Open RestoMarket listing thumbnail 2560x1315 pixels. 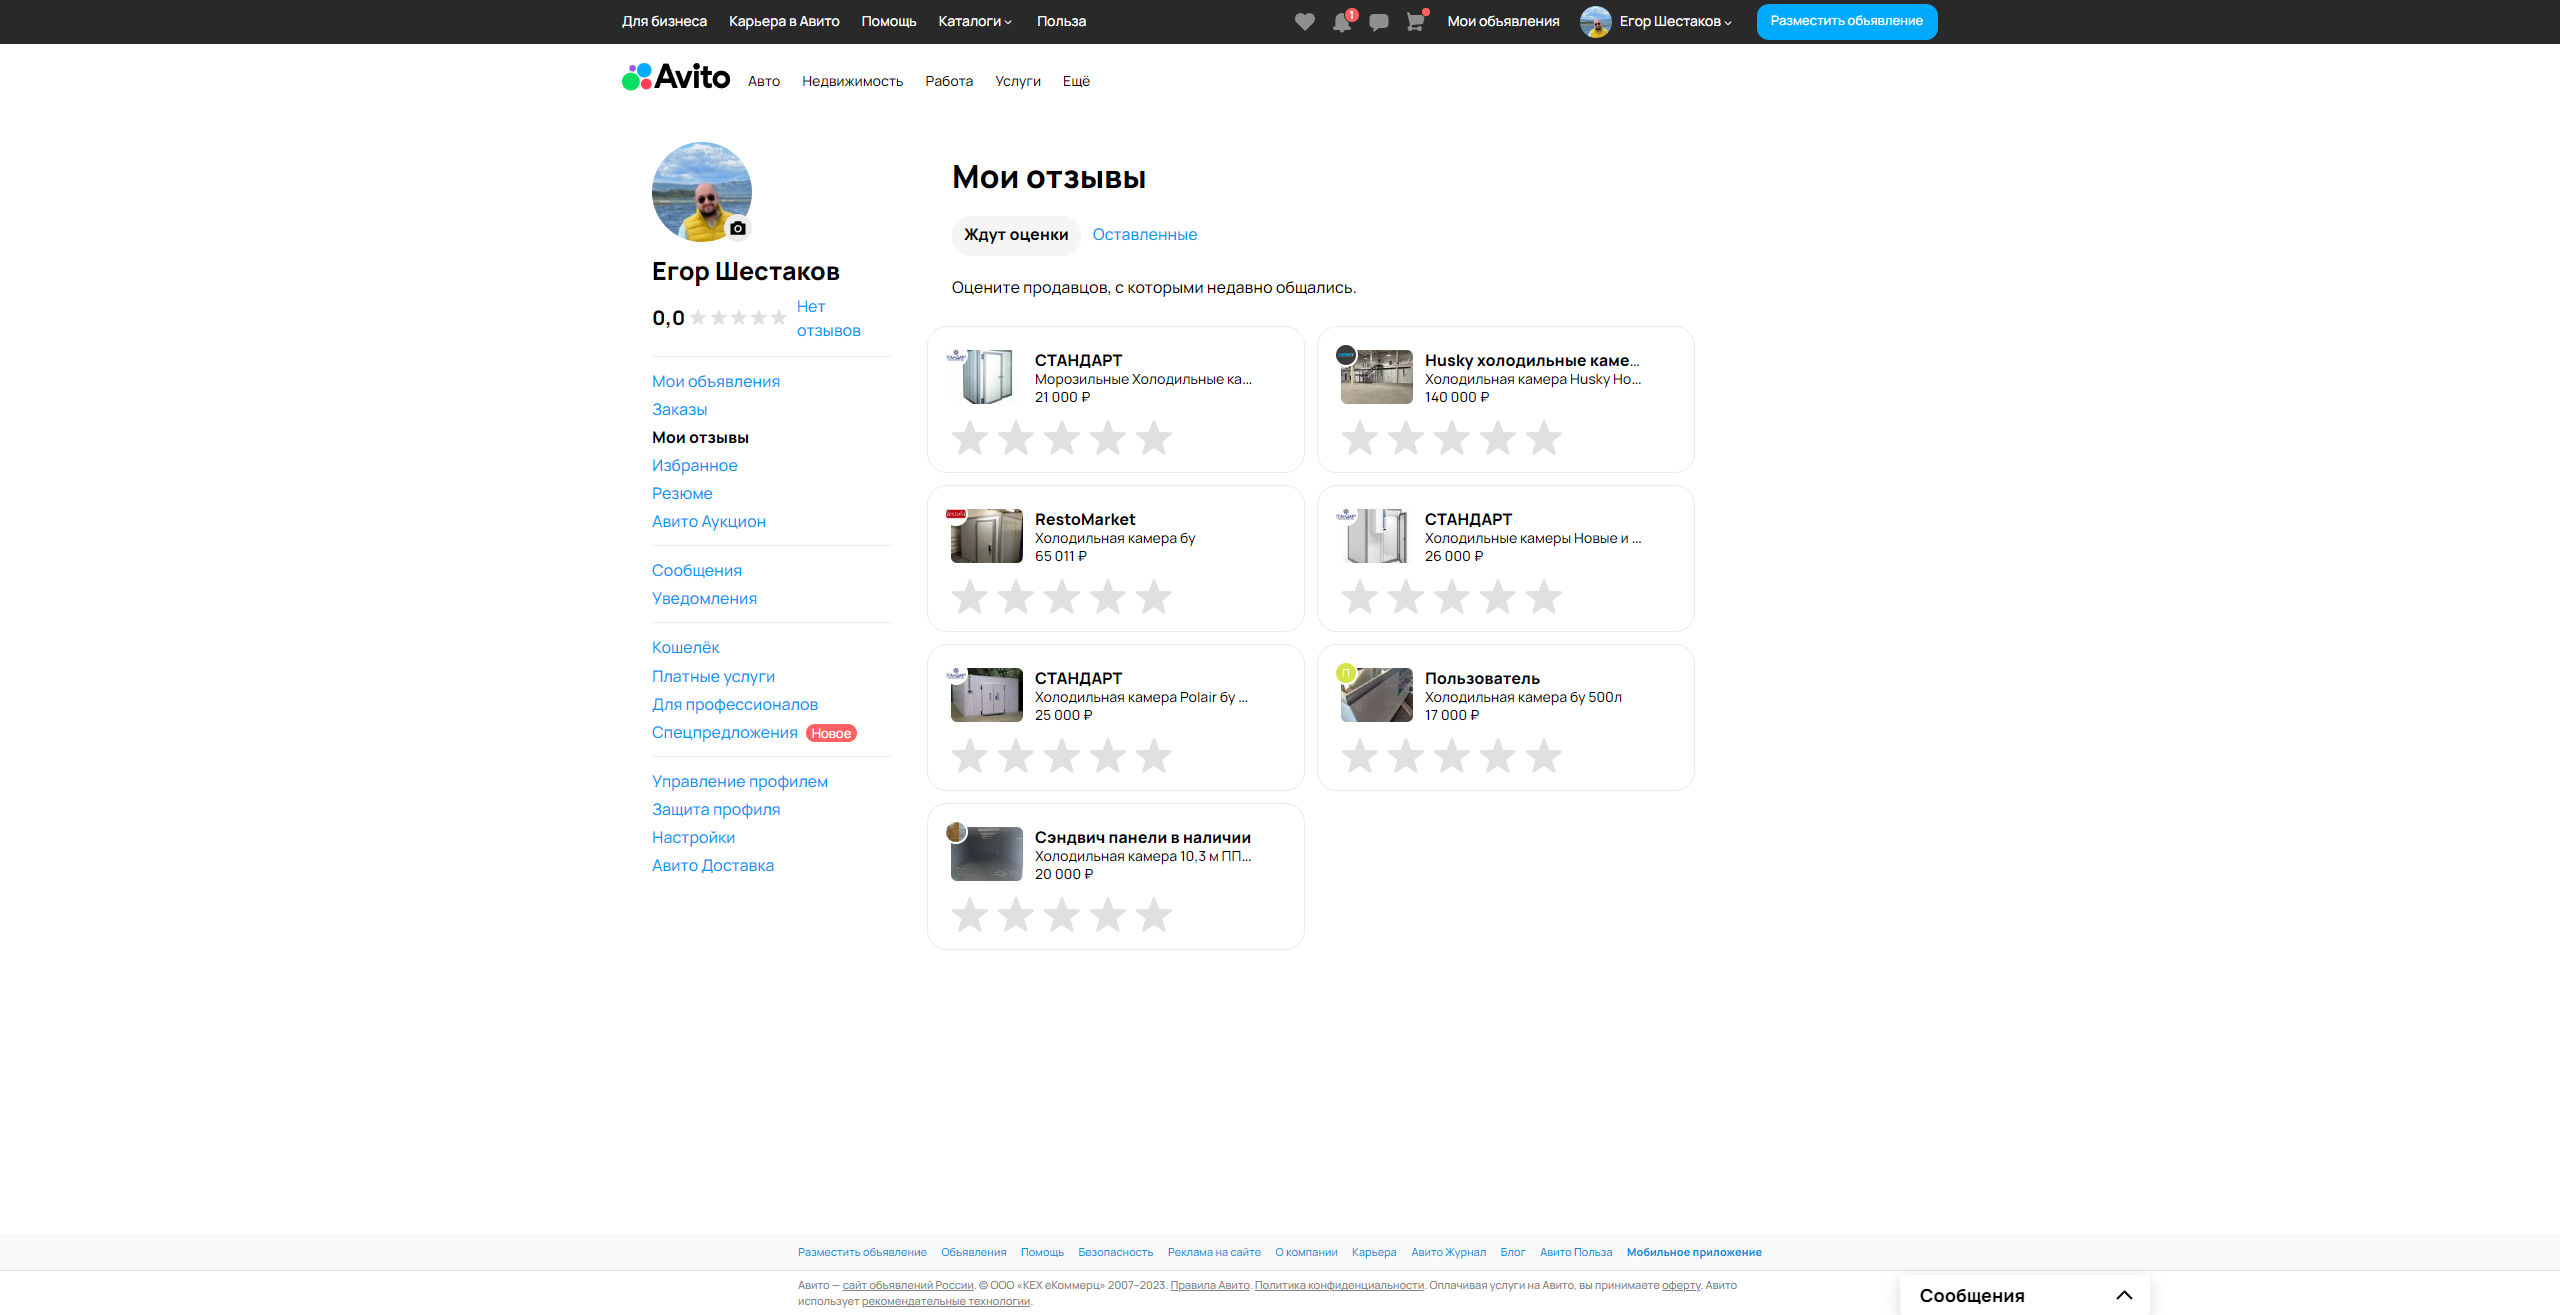[x=987, y=536]
